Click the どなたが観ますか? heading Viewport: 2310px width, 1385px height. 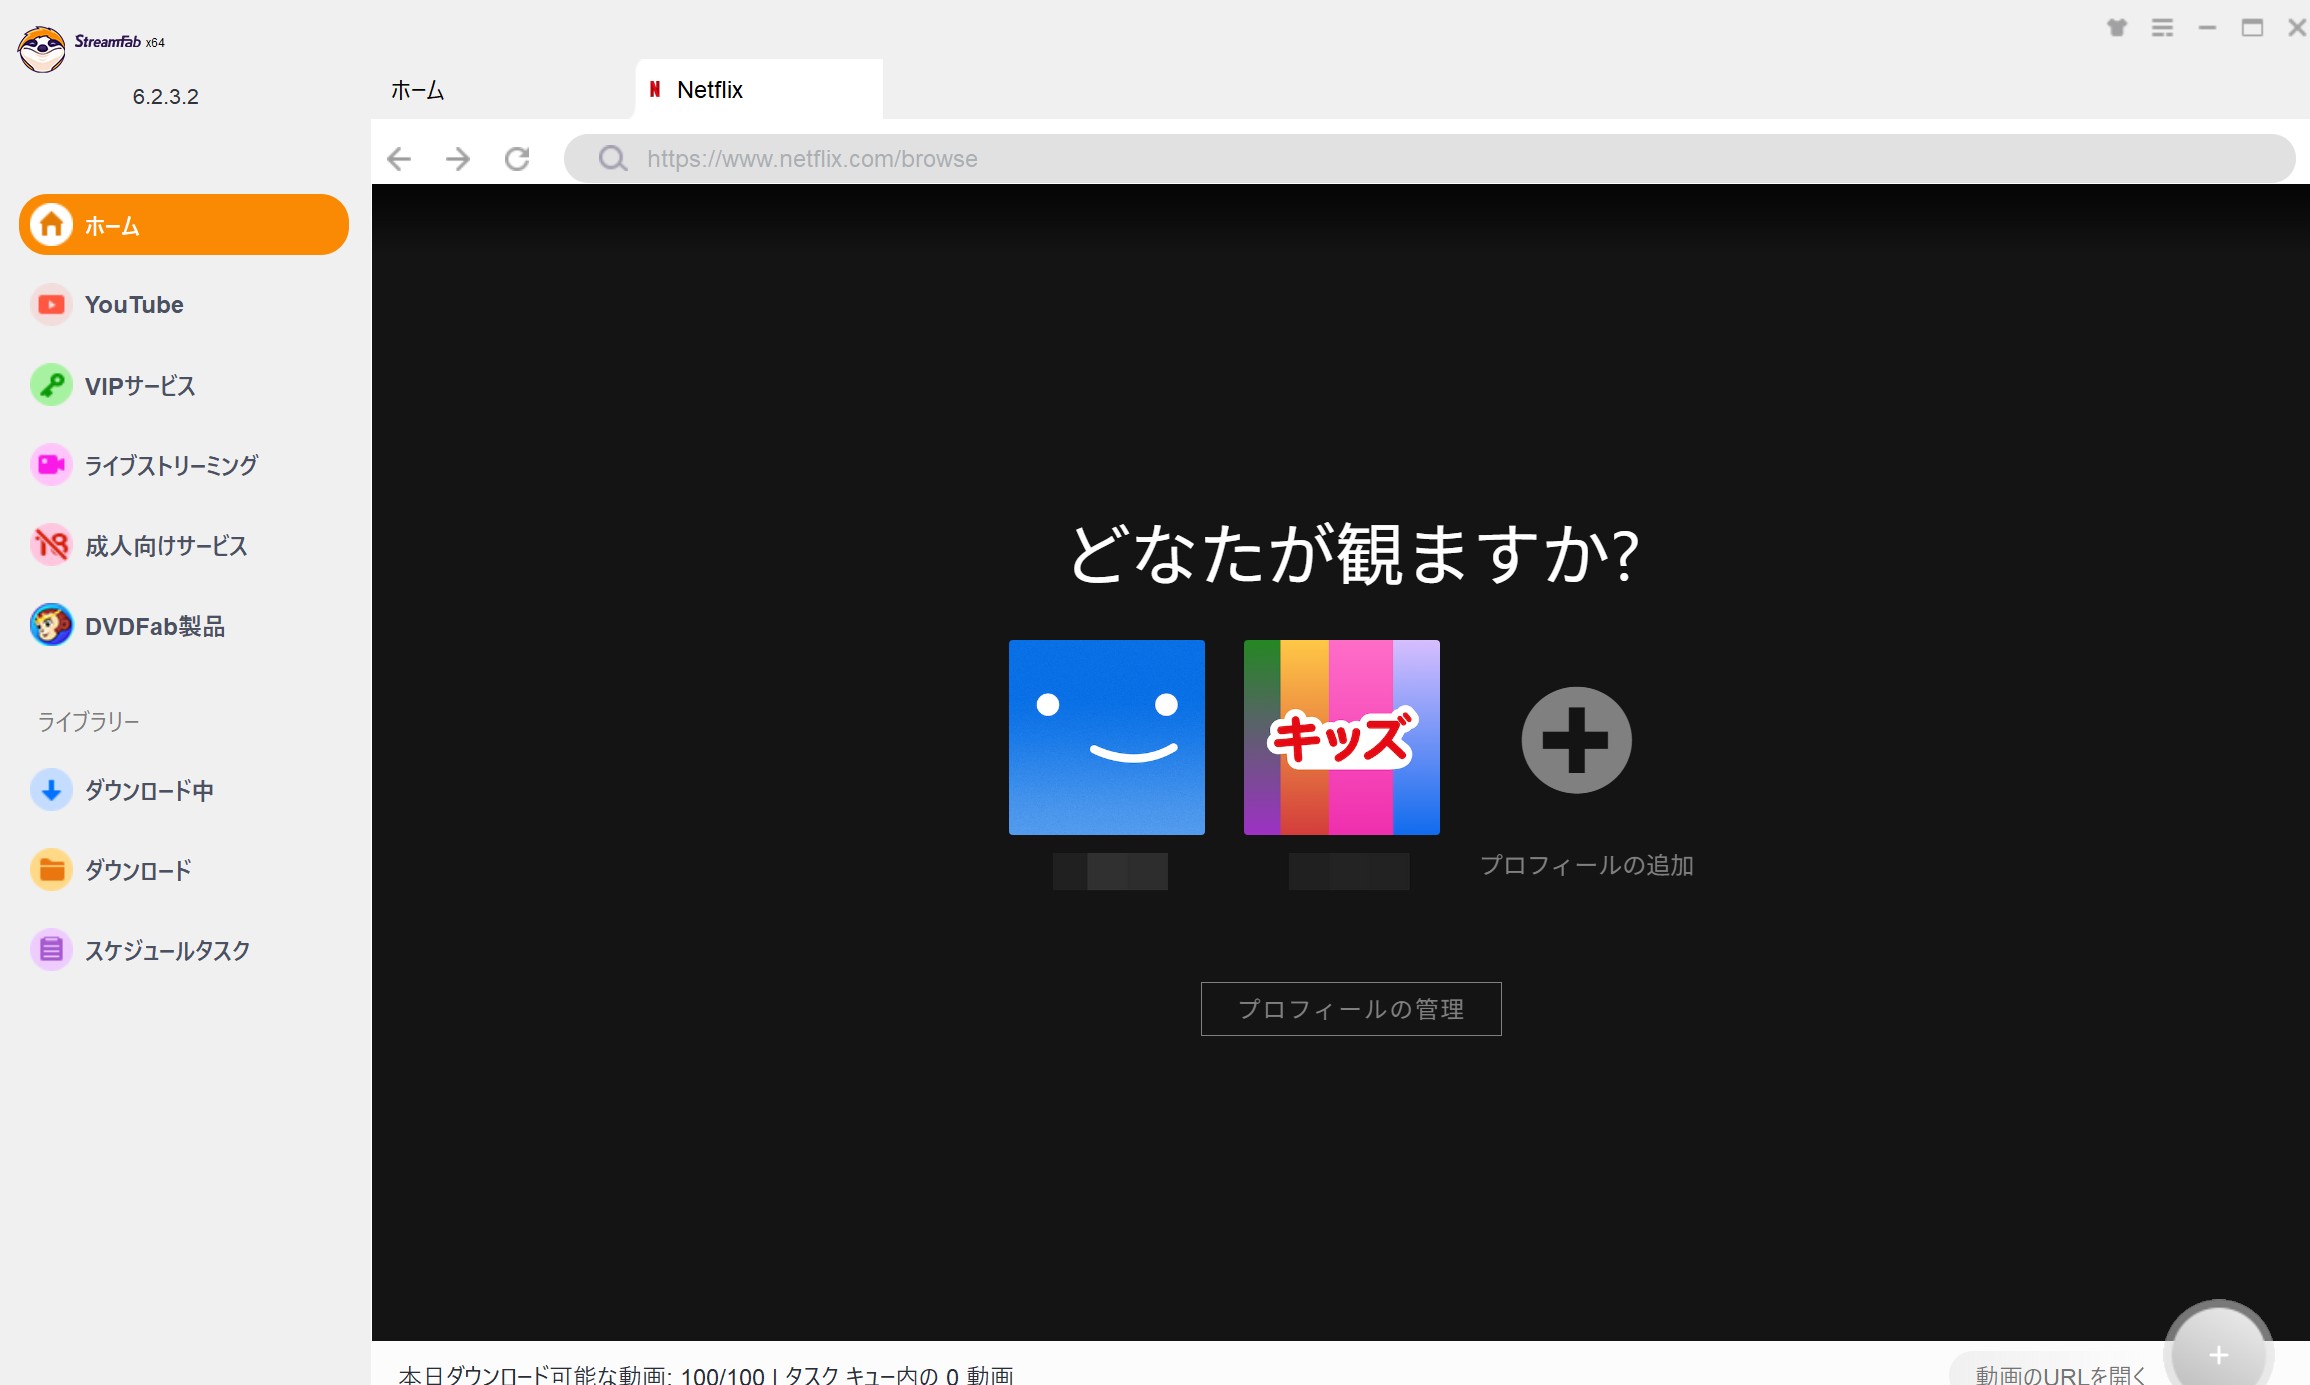coord(1353,553)
